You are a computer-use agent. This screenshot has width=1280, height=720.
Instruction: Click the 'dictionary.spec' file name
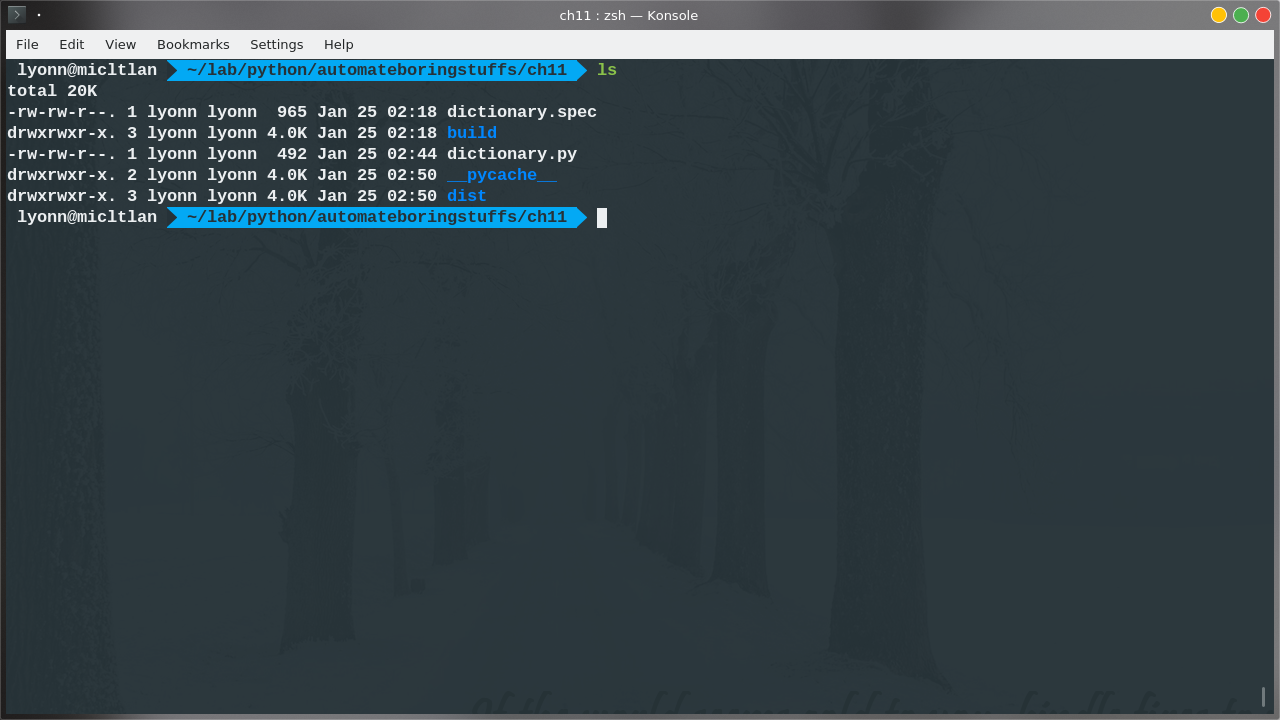(x=522, y=112)
